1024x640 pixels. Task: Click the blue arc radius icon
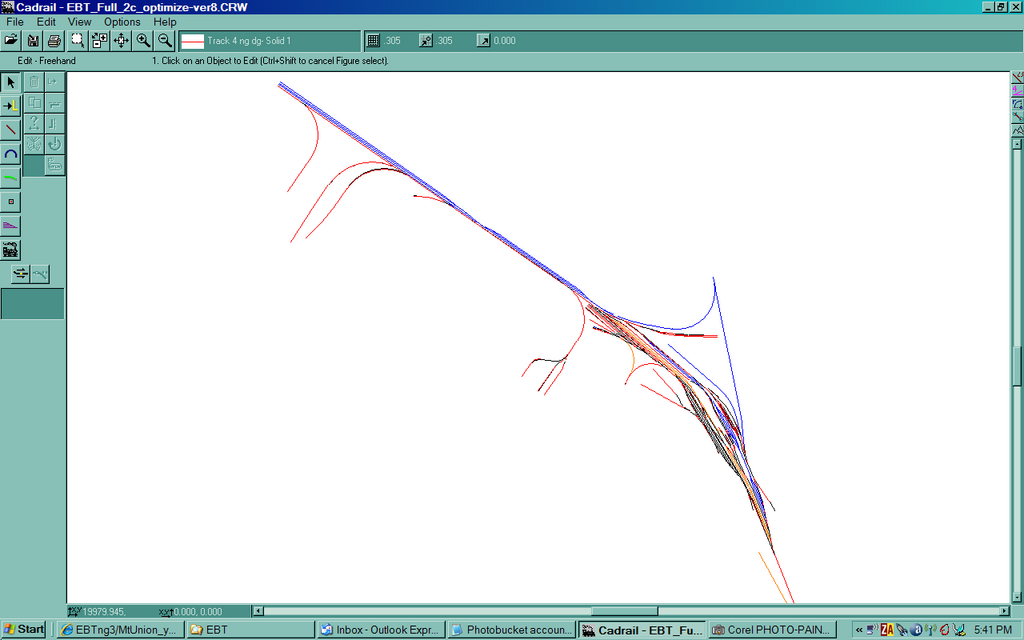[x=1017, y=104]
